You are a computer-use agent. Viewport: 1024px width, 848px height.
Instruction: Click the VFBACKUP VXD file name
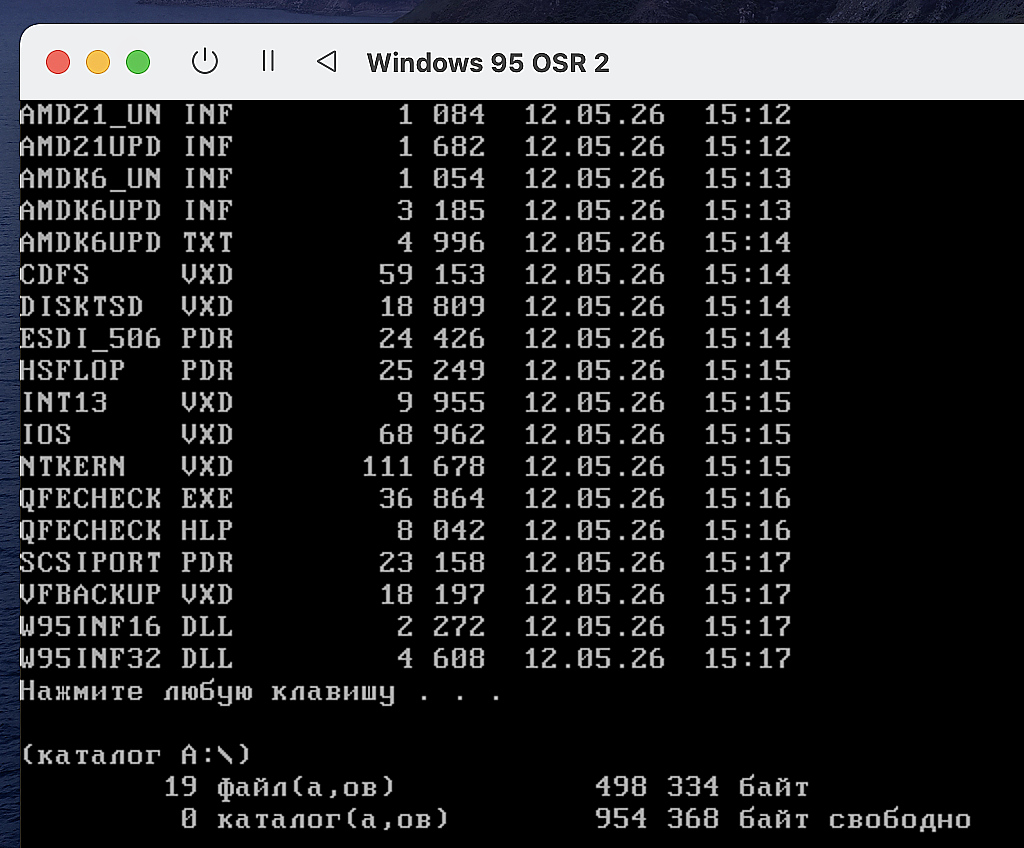pos(126,595)
